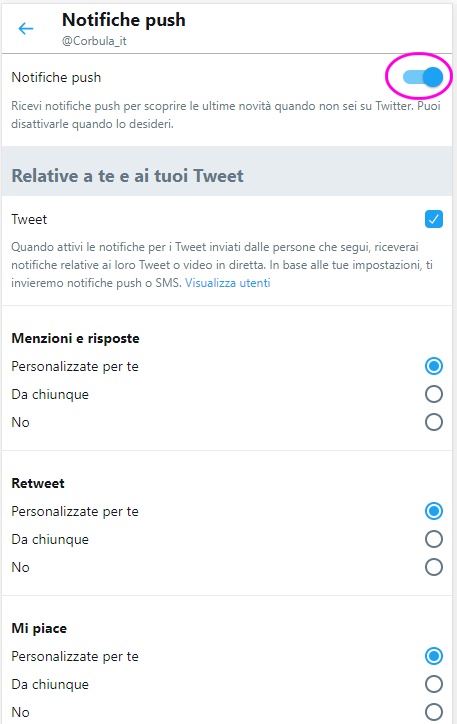Select No radio in the Mi piace section
The width and height of the screenshot is (457, 724).
click(433, 712)
